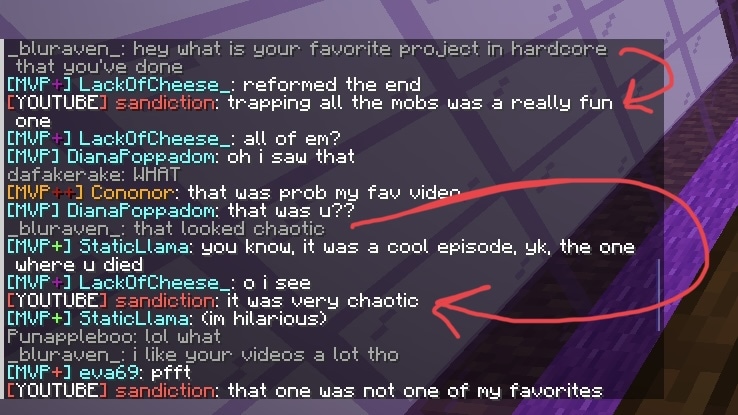Click the dafakerake username
The width and height of the screenshot is (738, 415).
(x=64, y=175)
